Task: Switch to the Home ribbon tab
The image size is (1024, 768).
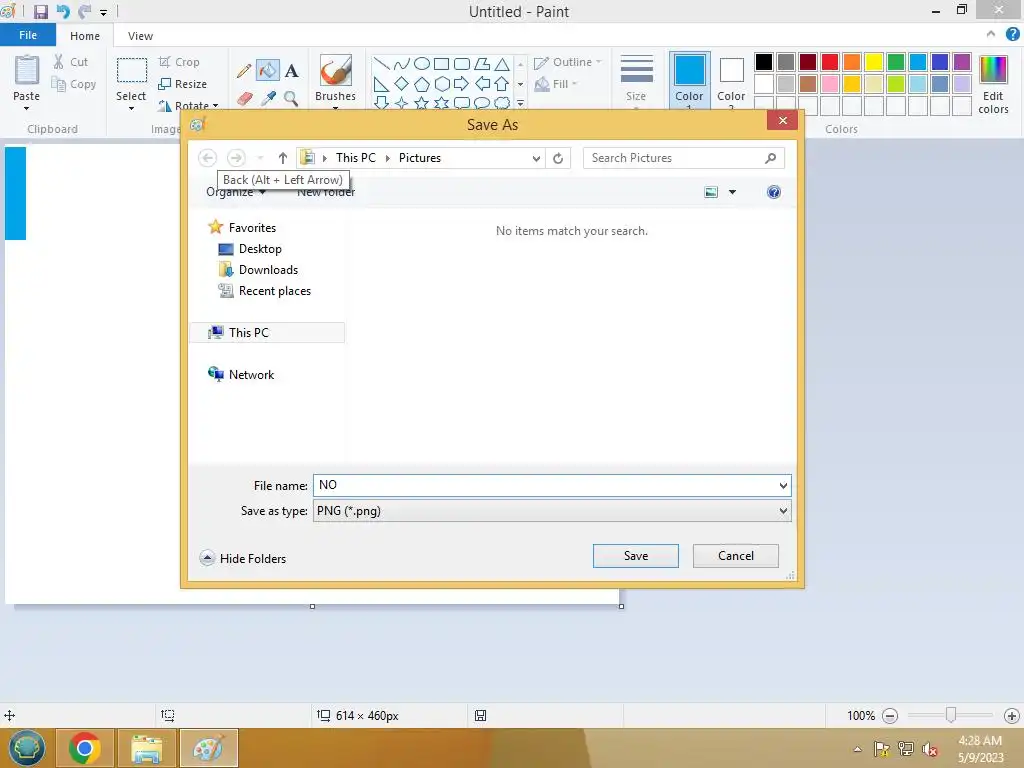Action: tap(85, 36)
